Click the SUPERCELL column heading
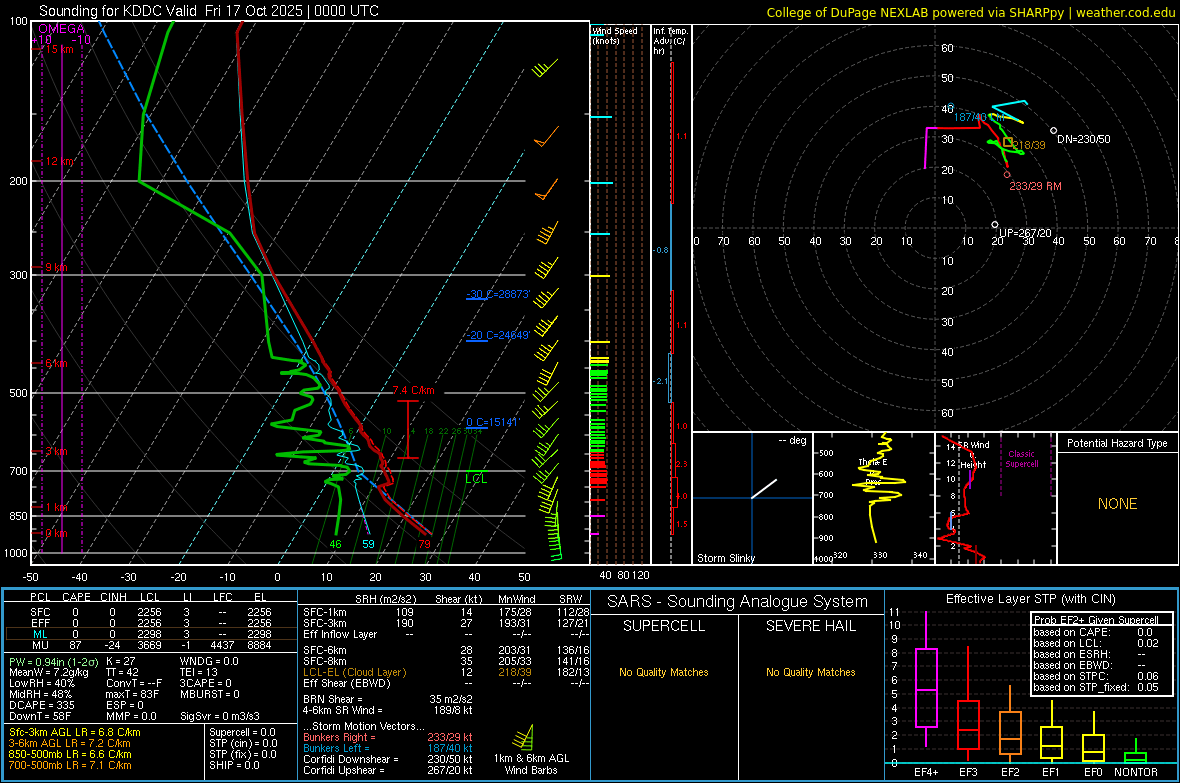The height and width of the screenshot is (783, 1180). point(664,626)
